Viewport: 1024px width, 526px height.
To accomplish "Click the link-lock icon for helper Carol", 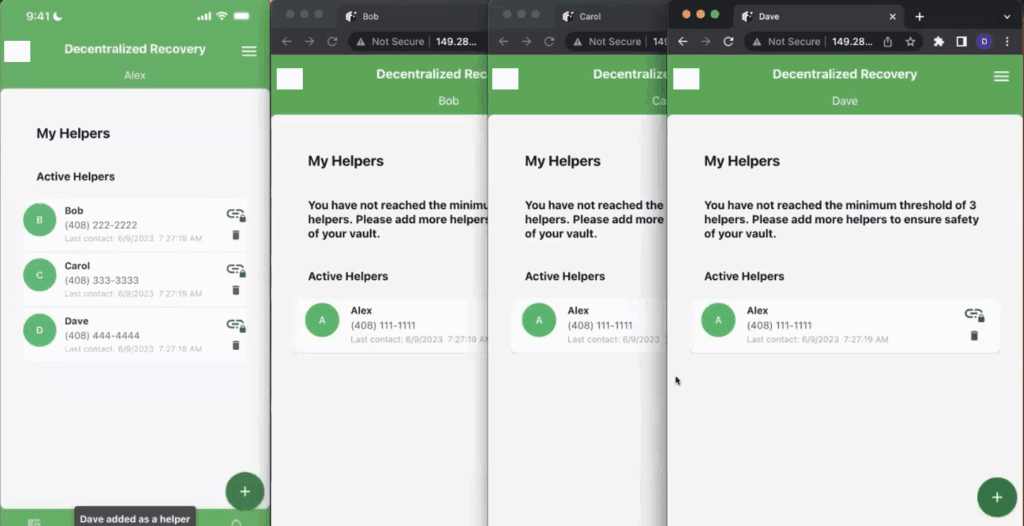I will tap(235, 269).
